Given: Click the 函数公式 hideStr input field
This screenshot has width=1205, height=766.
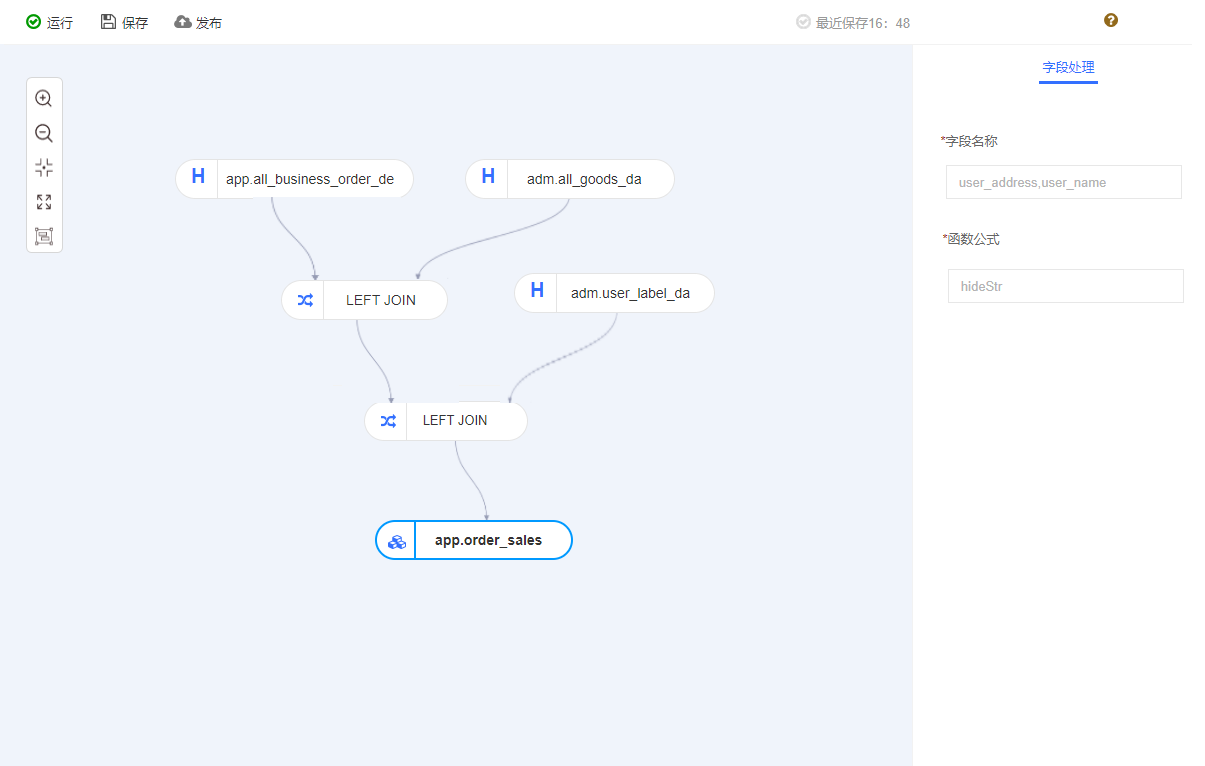Looking at the screenshot, I should pos(1065,286).
